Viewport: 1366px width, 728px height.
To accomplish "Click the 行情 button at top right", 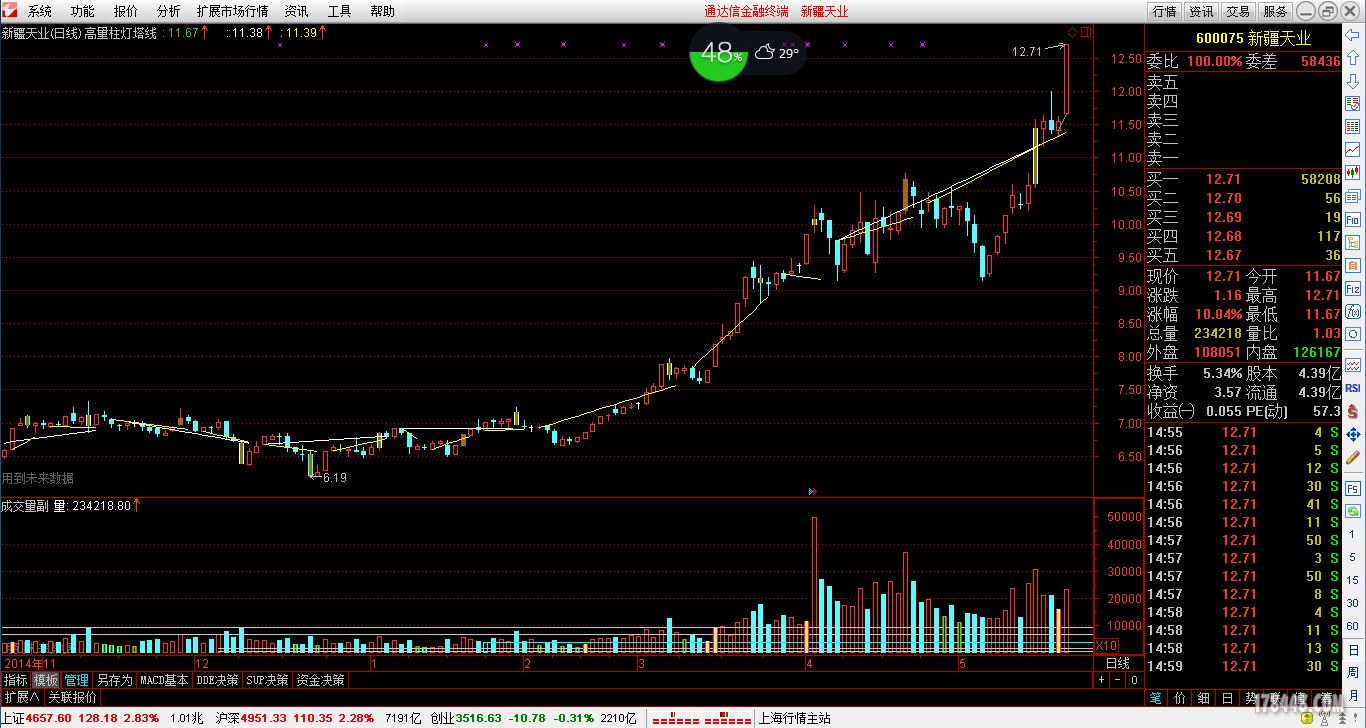I will click(x=1164, y=11).
